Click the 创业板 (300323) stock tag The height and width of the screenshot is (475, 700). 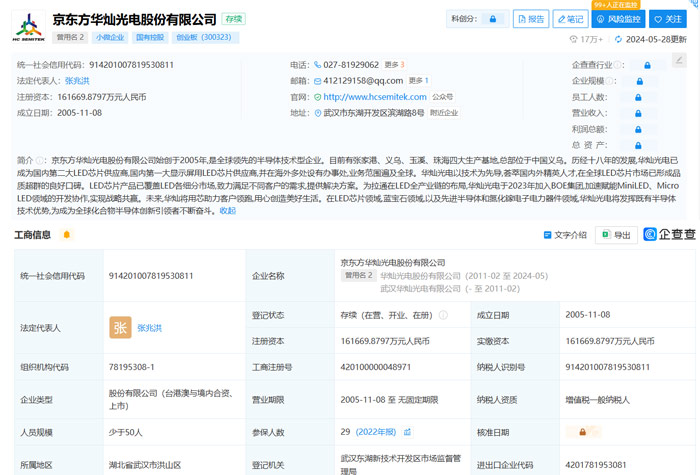click(x=205, y=38)
